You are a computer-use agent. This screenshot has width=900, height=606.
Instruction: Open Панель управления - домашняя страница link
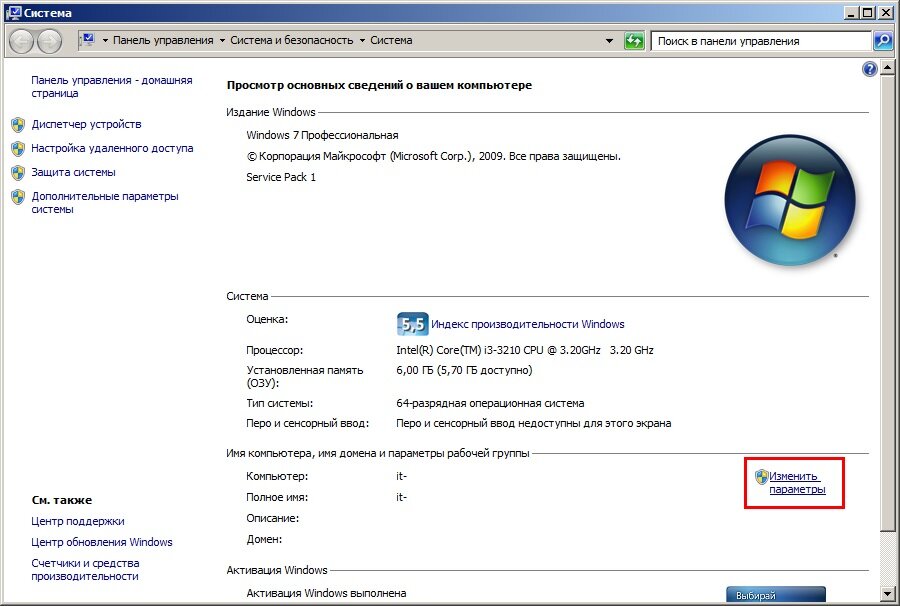(112, 87)
